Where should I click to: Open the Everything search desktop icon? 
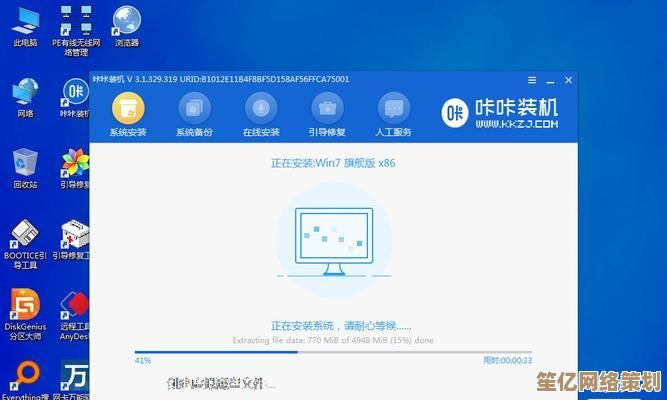tap(25, 380)
